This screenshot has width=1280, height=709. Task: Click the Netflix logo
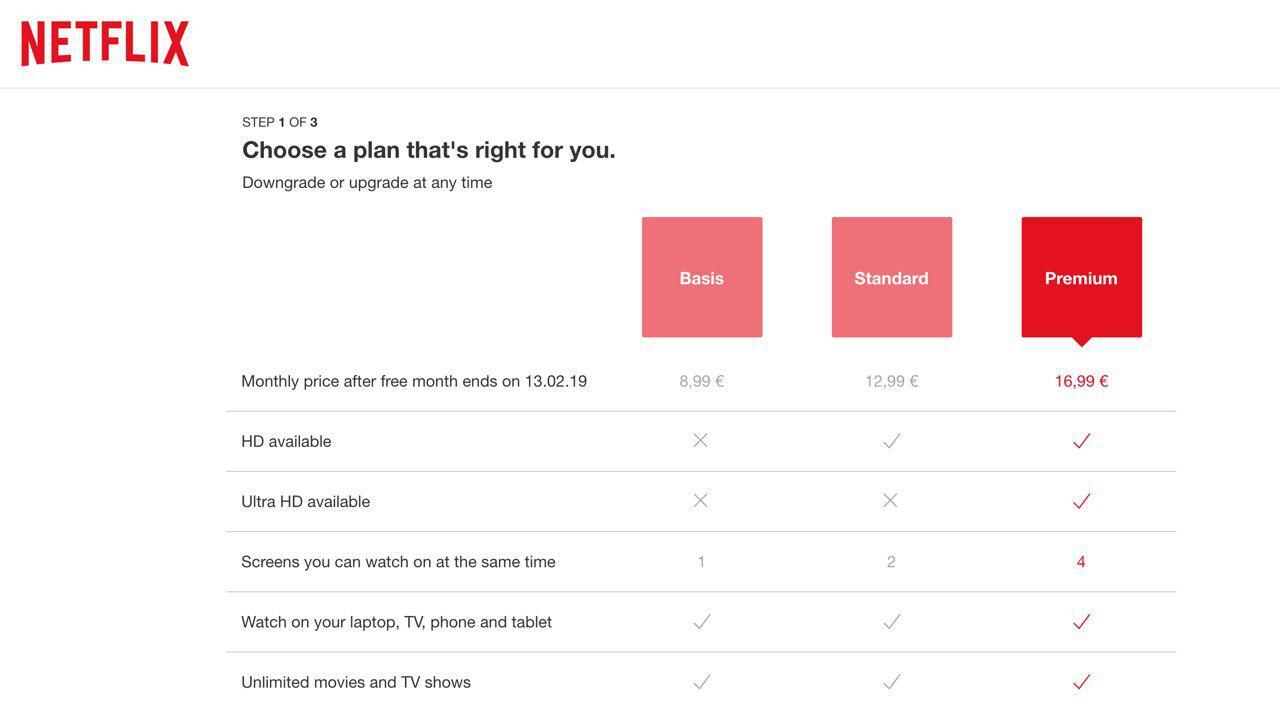[105, 44]
